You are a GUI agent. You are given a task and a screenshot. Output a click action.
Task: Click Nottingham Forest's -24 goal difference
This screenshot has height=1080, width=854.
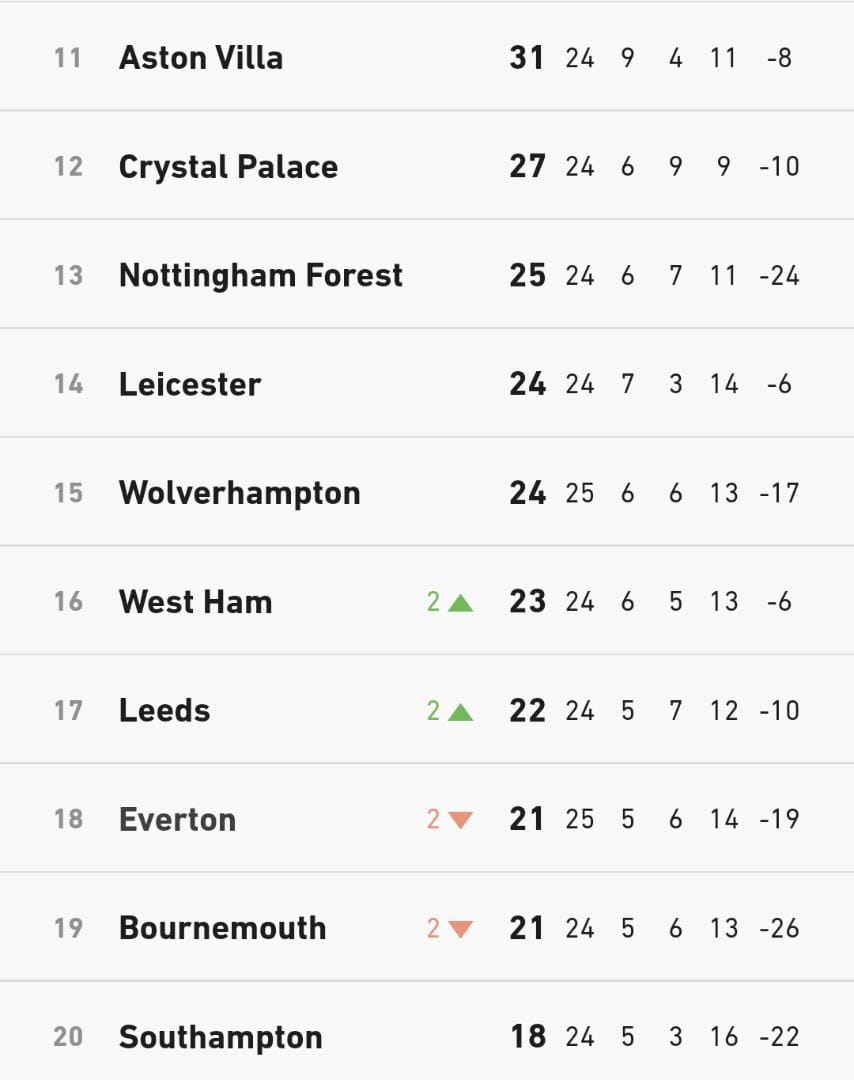tap(779, 276)
